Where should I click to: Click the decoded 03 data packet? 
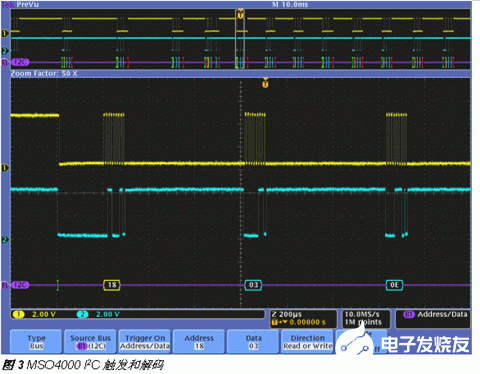point(253,285)
